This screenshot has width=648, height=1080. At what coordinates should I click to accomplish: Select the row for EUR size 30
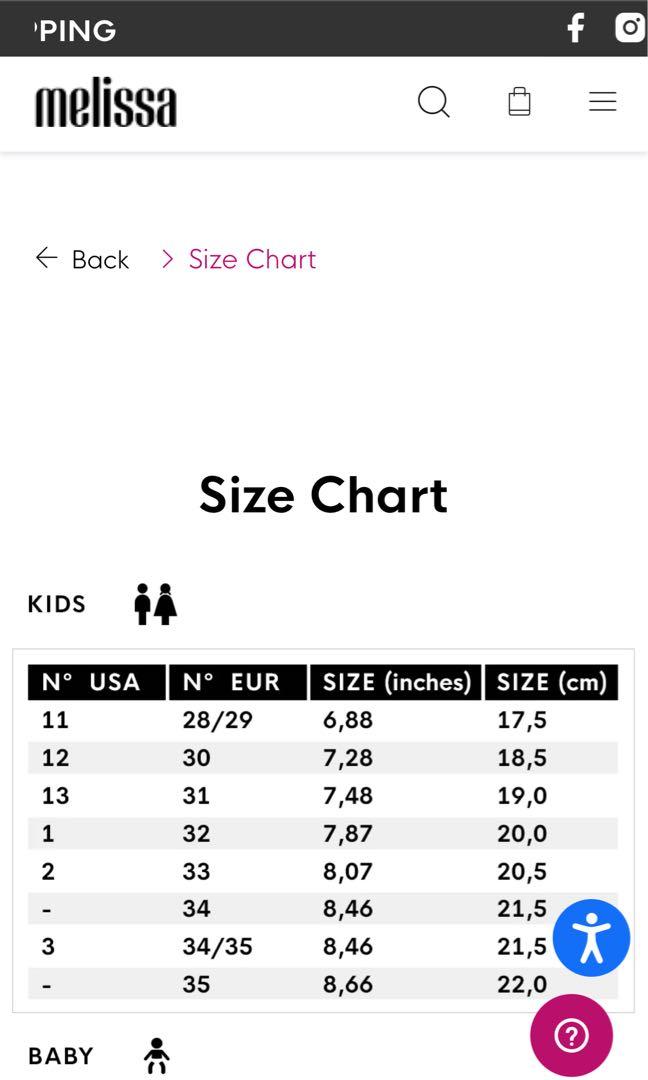point(324,757)
